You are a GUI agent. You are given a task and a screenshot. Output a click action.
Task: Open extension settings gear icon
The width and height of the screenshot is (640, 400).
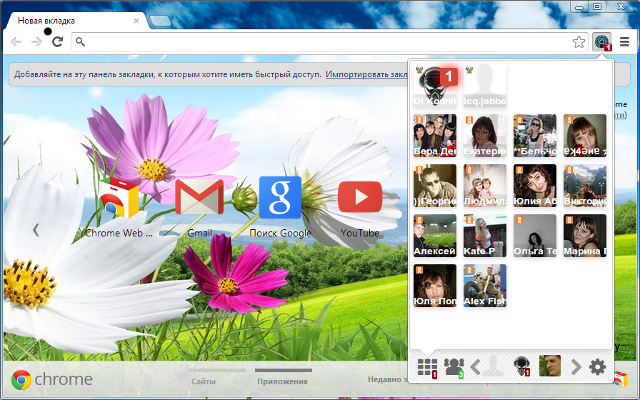[598, 367]
